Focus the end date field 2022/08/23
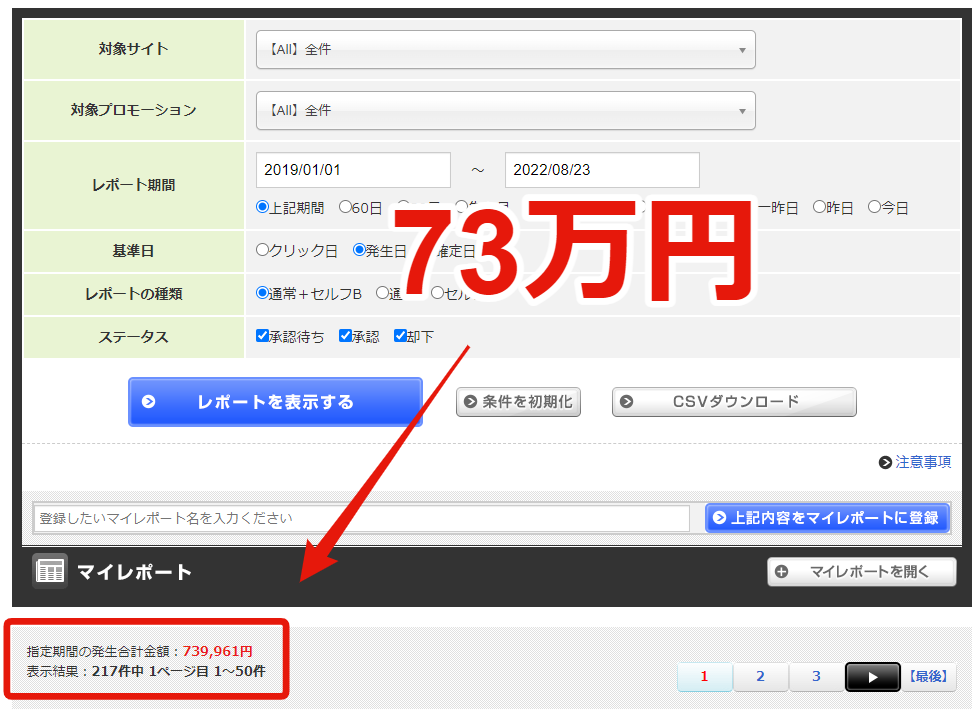 point(602,170)
